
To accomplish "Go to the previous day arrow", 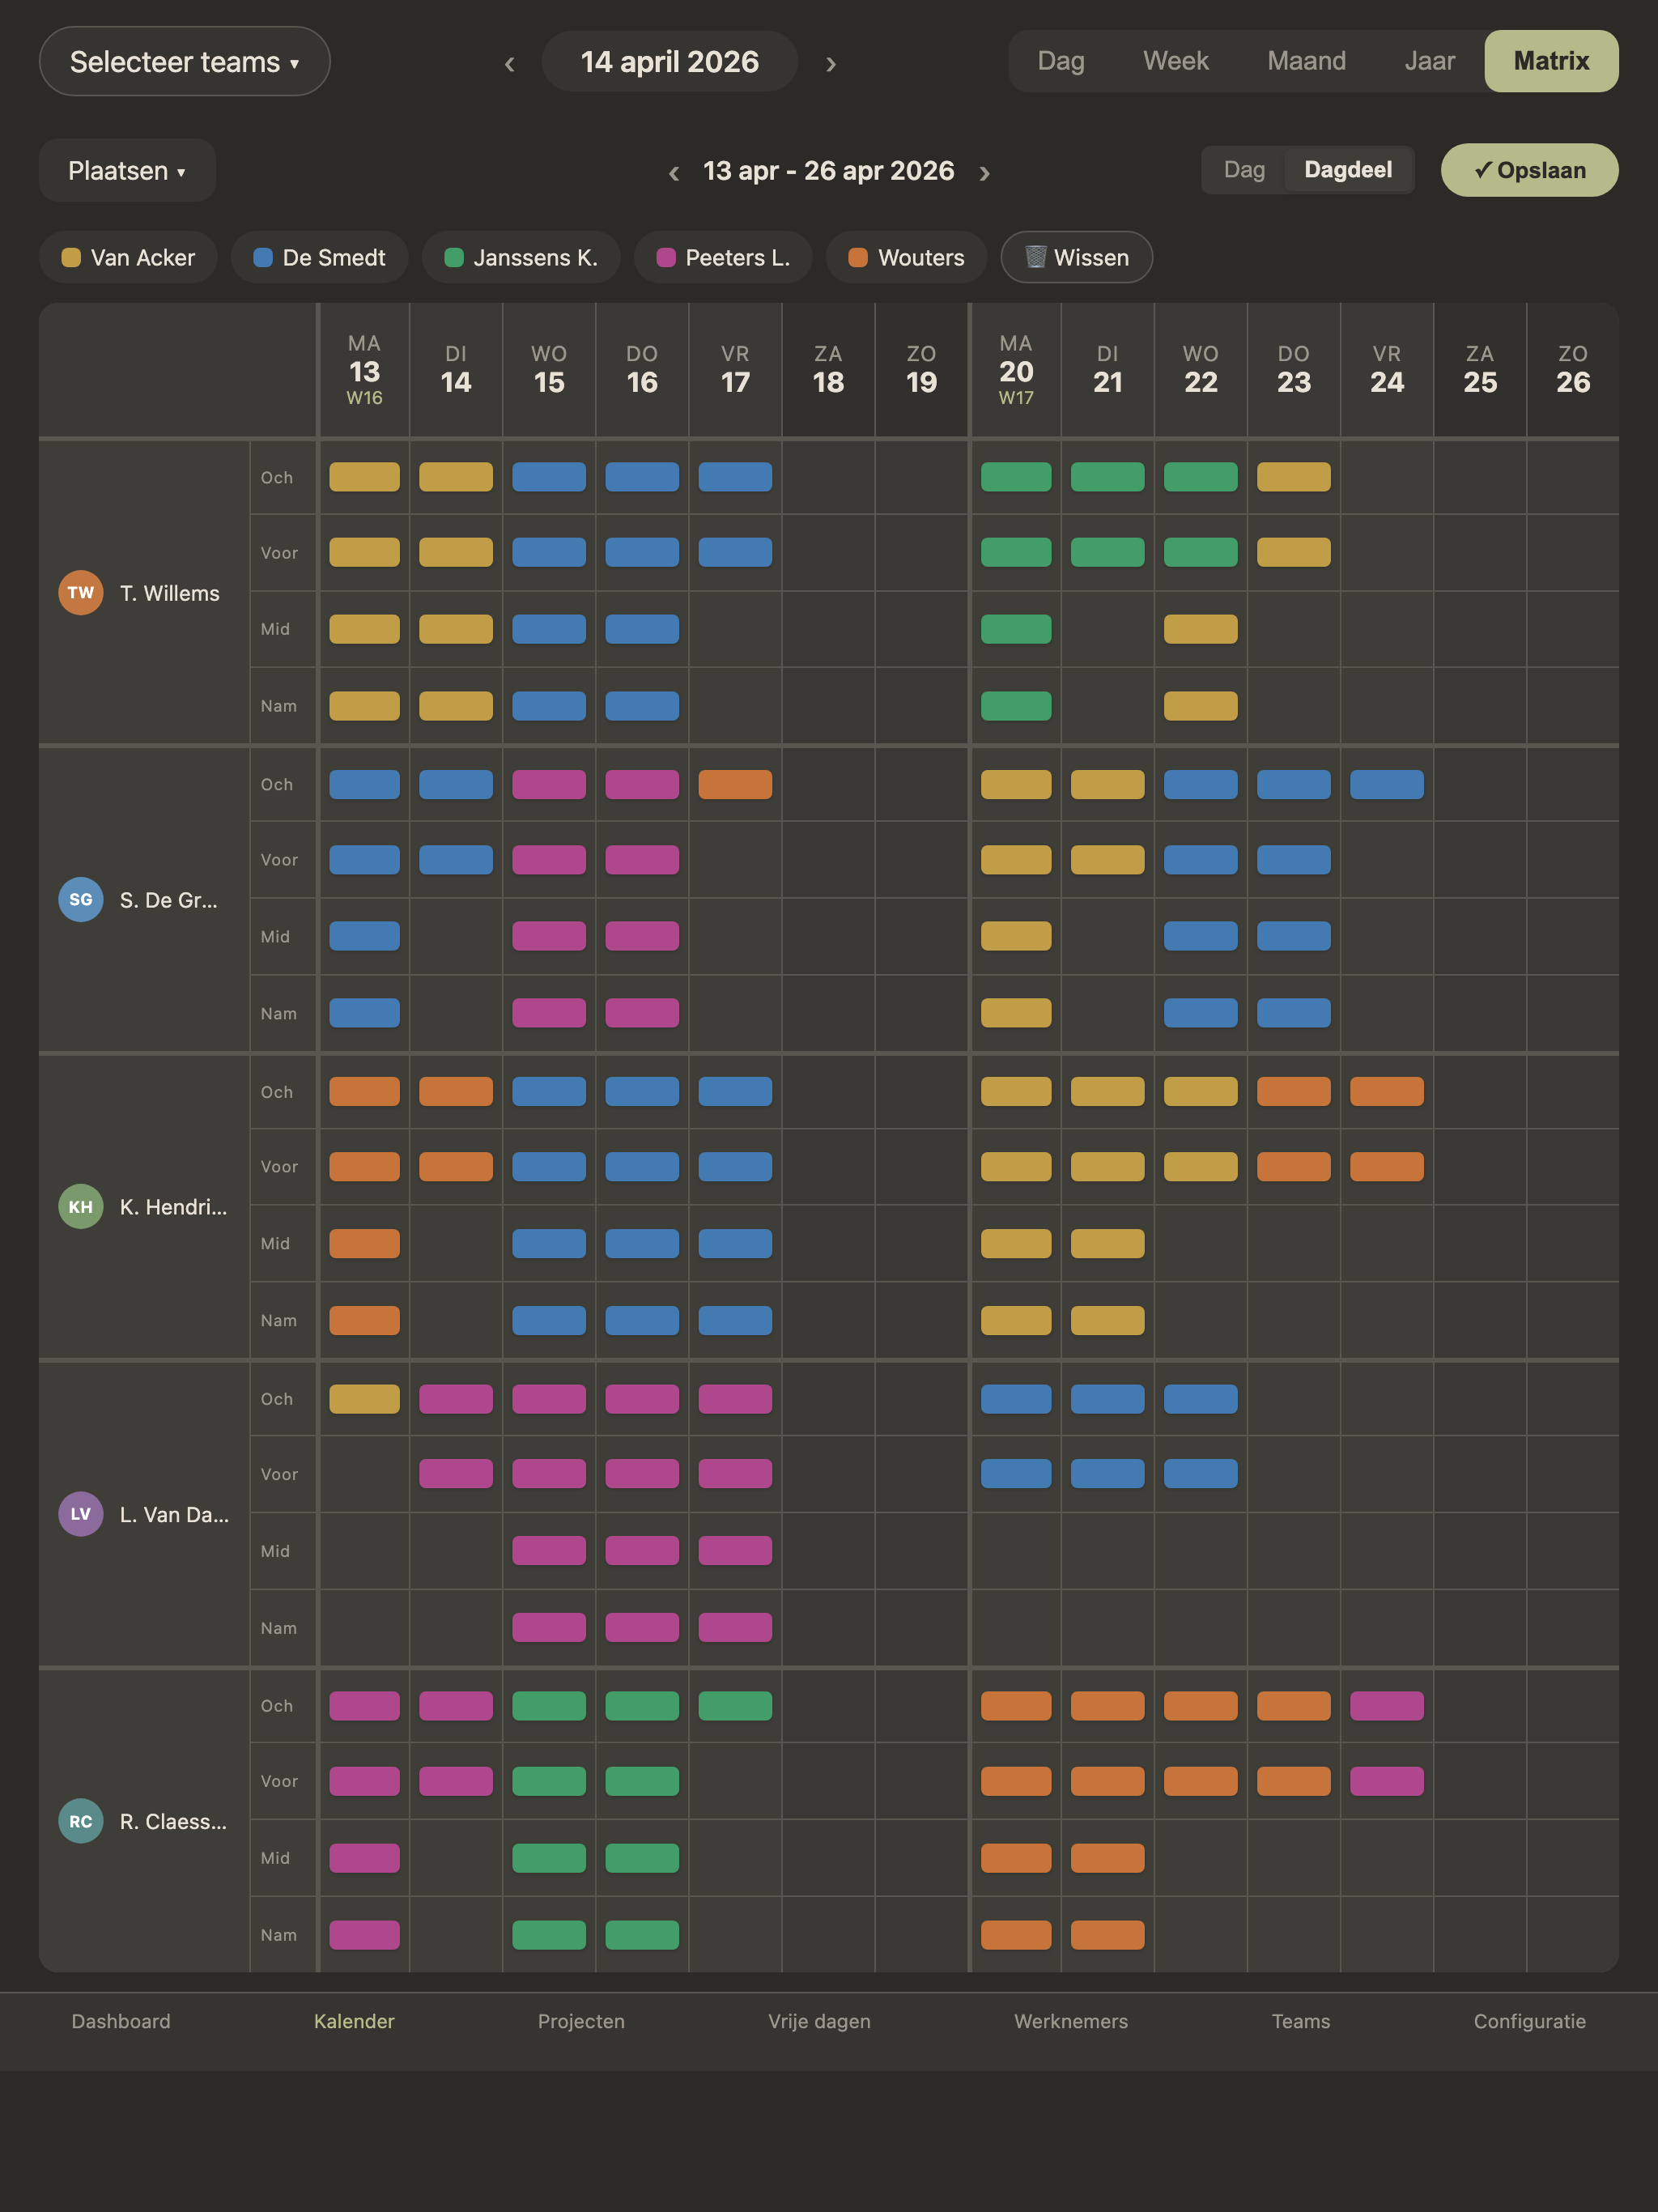I will 509,63.
